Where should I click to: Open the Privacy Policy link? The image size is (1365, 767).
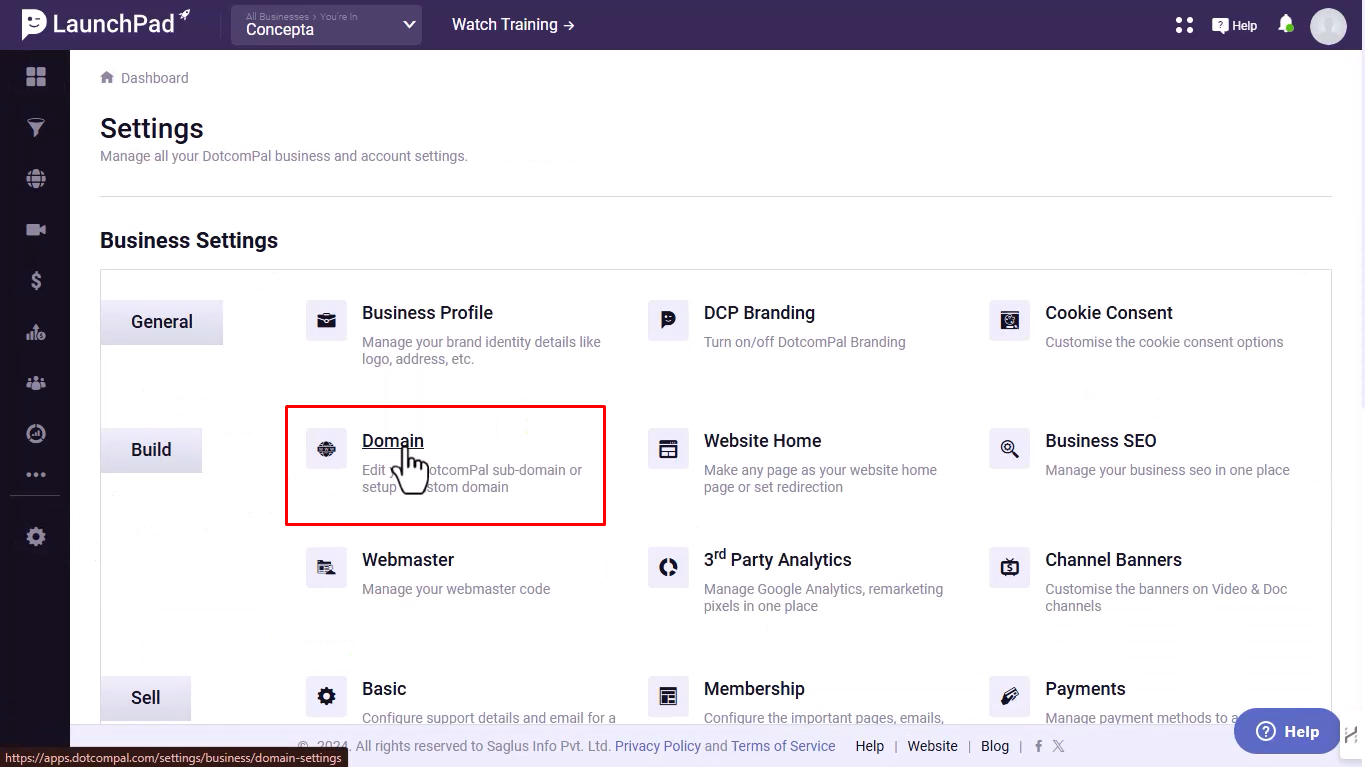[658, 746]
